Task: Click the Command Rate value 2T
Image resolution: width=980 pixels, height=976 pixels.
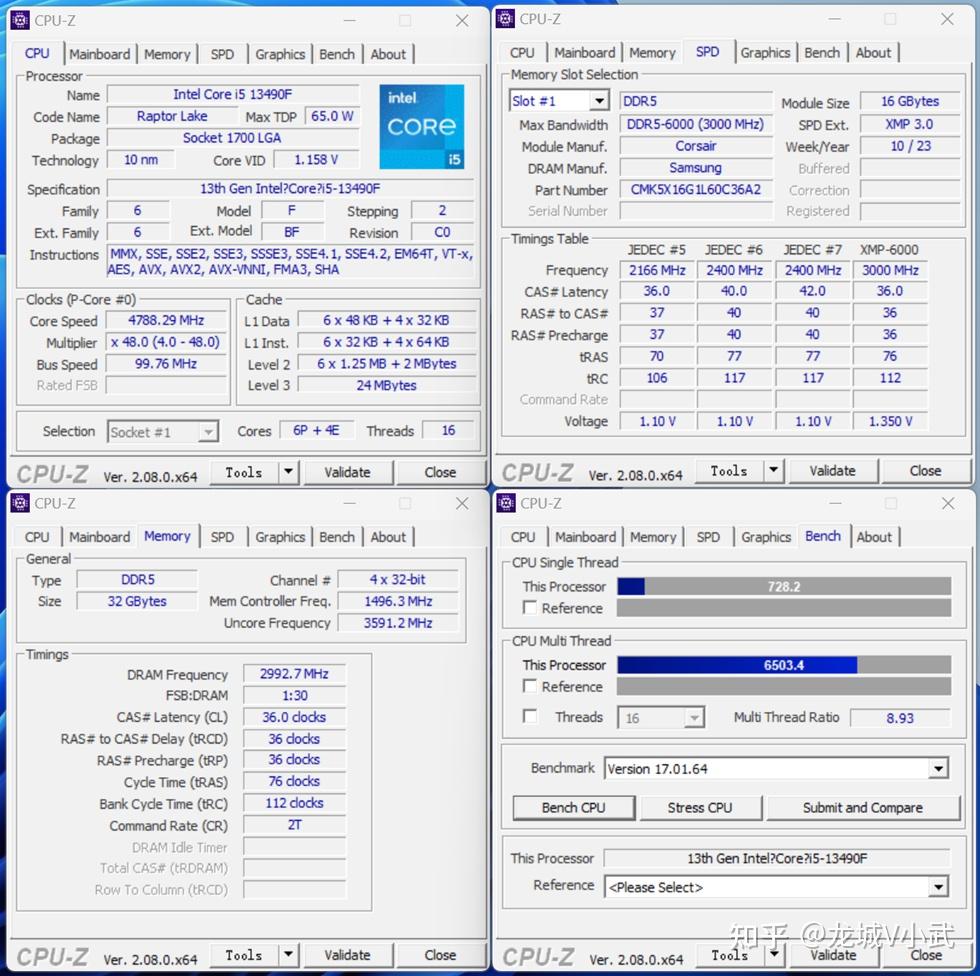Action: [294, 825]
